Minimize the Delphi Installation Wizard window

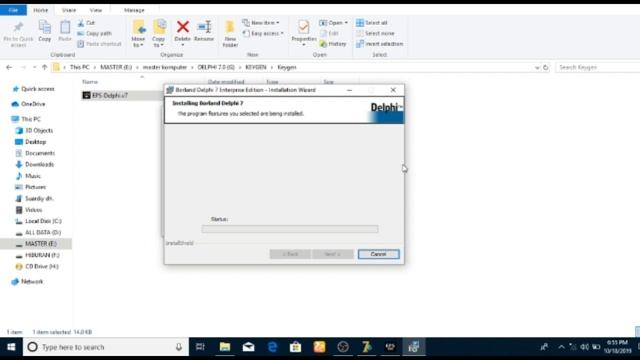tap(349, 90)
